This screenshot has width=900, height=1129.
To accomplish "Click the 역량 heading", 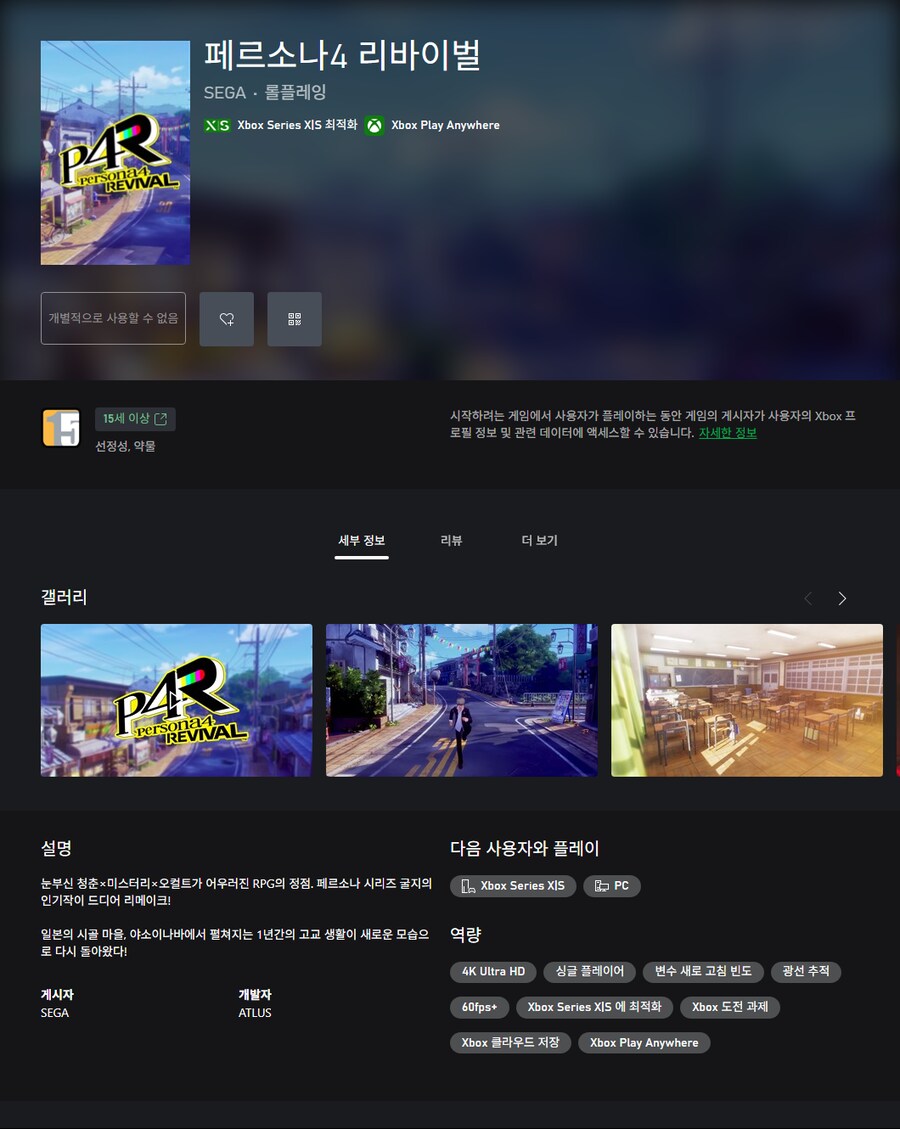I will pos(465,935).
